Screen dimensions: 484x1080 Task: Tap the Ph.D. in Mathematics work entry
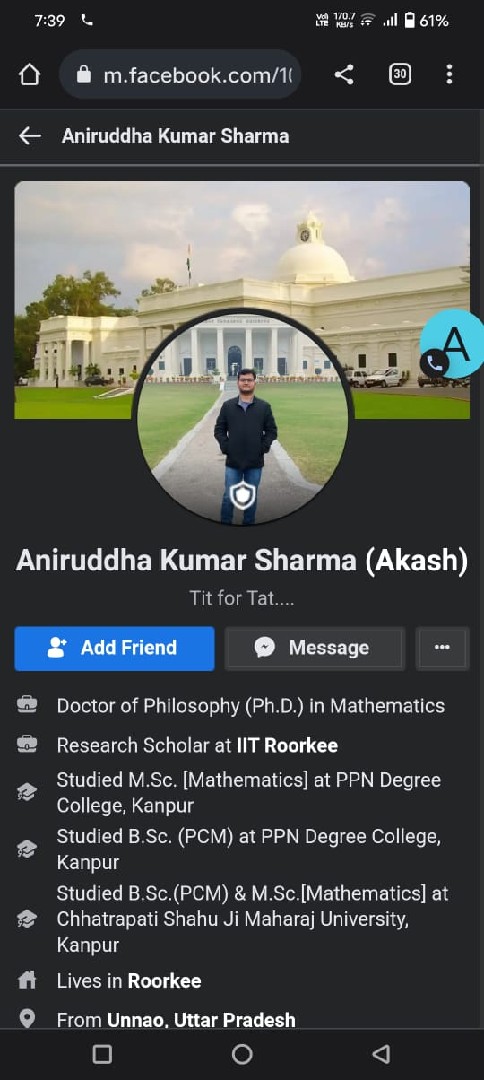[251, 706]
